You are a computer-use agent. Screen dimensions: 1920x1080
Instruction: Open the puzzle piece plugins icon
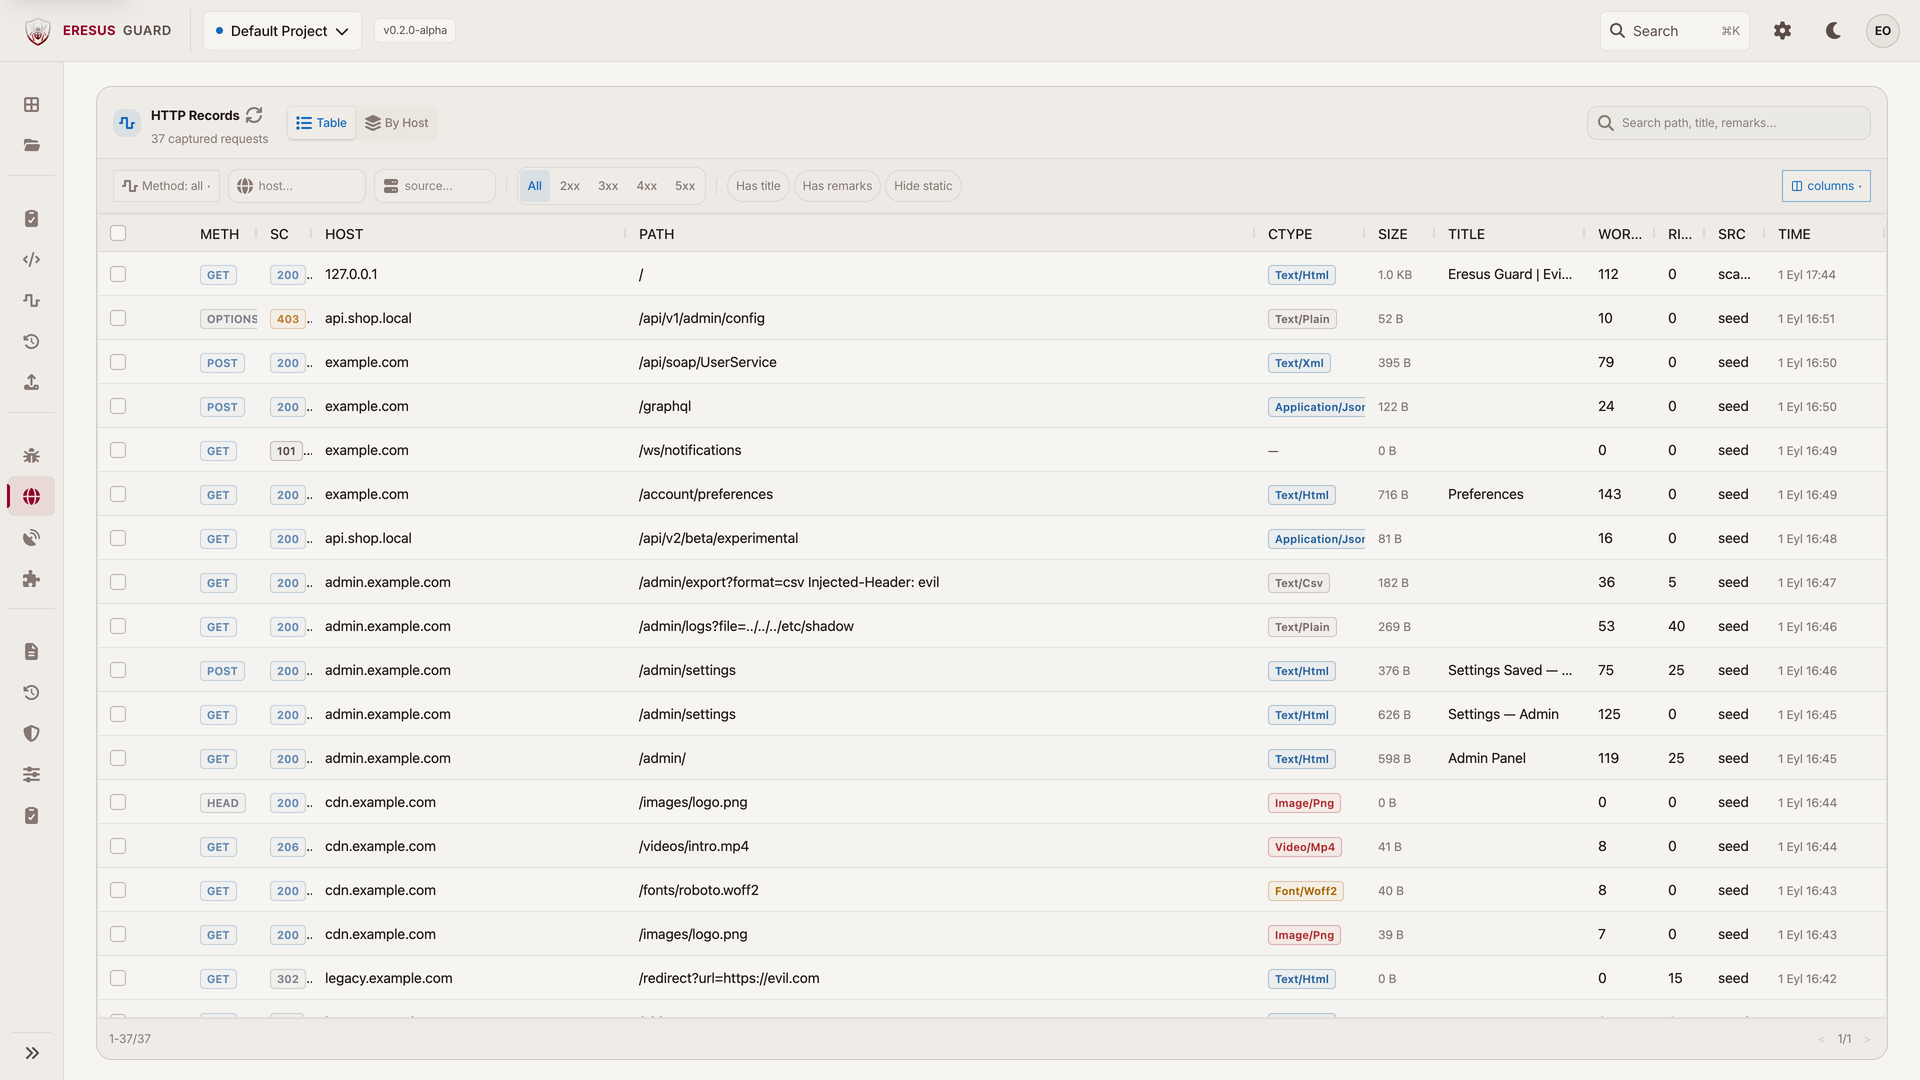(31, 578)
